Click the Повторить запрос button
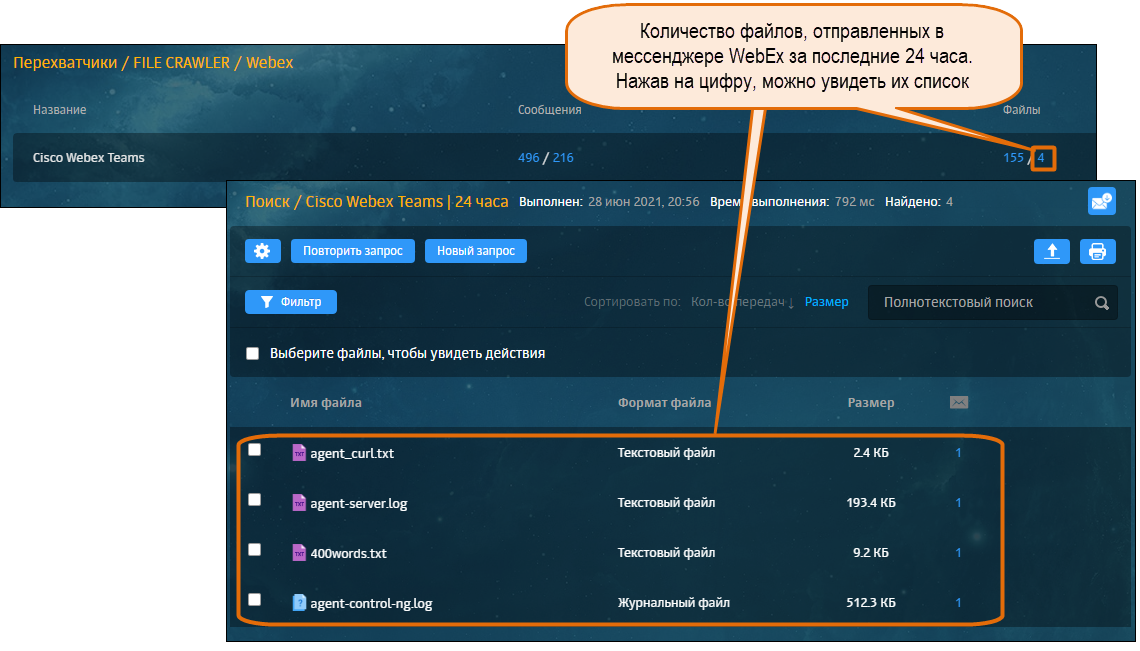The height and width of the screenshot is (651, 1140). coord(353,251)
